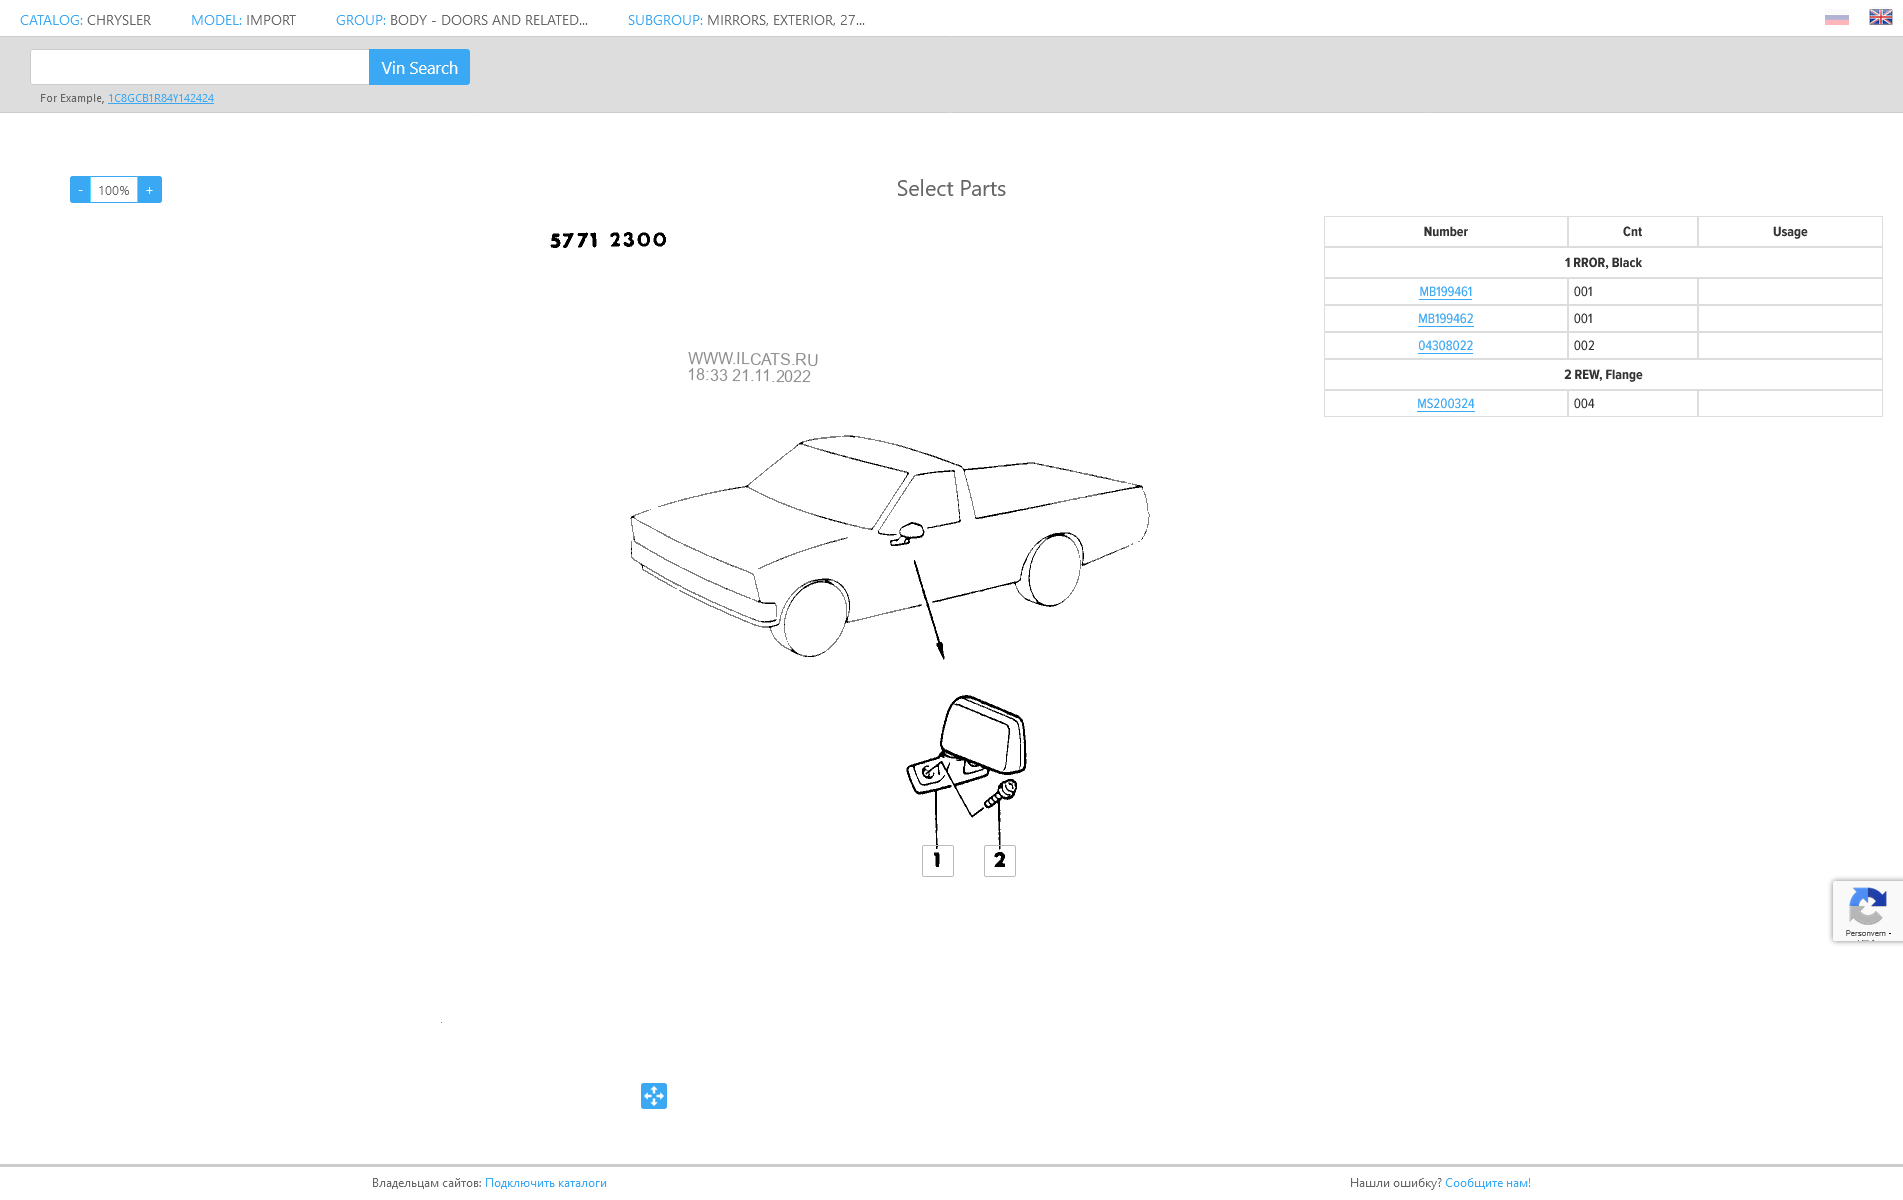
Task: Go to MODEL breadcrumb
Action: 243,20
